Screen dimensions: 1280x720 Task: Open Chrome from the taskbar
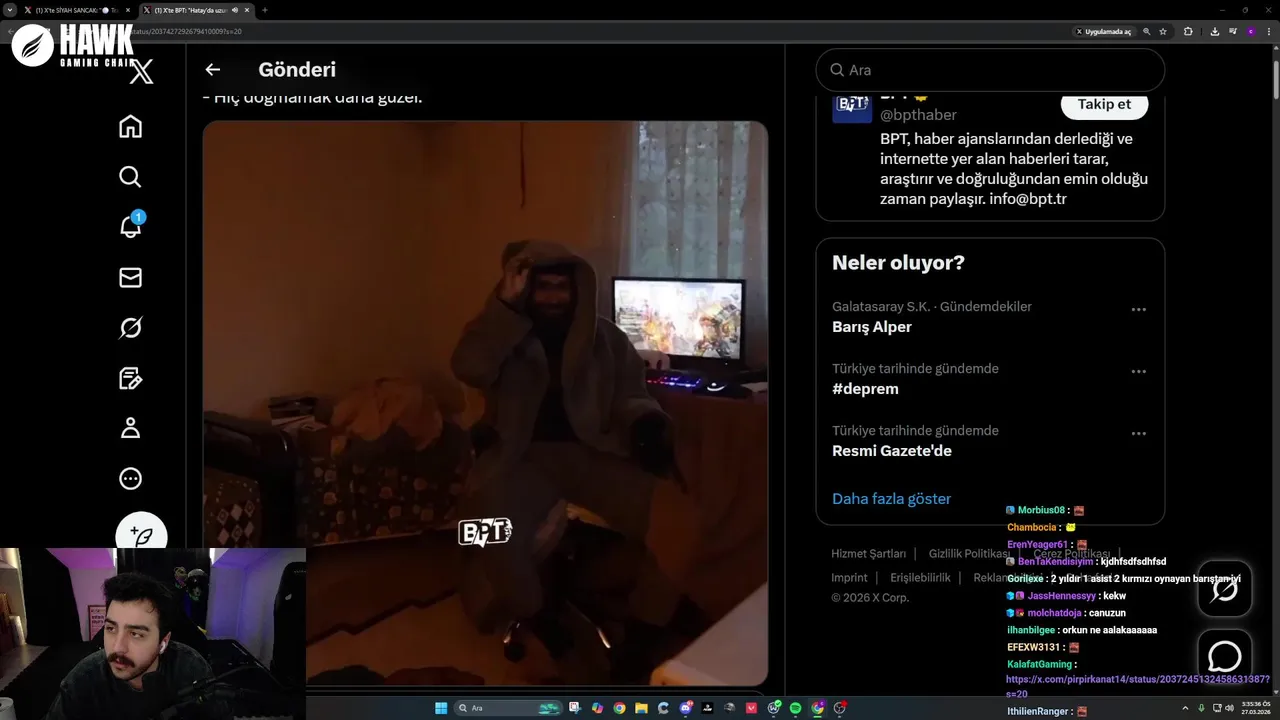pyautogui.click(x=619, y=708)
